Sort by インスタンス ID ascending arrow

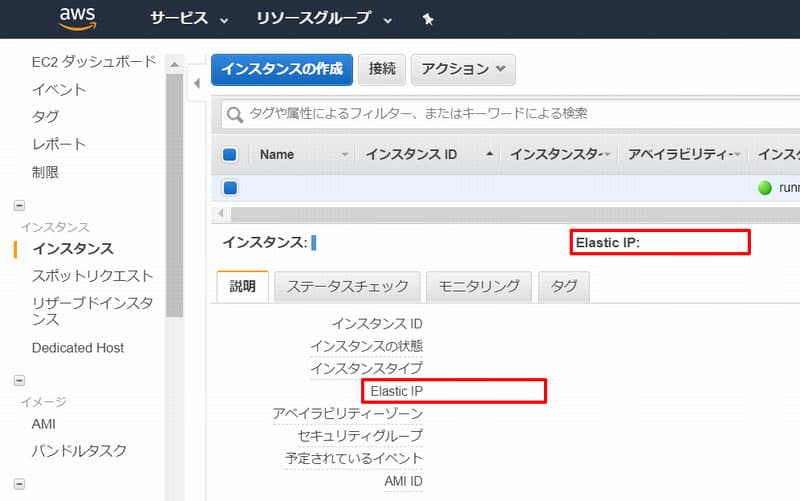[x=489, y=154]
